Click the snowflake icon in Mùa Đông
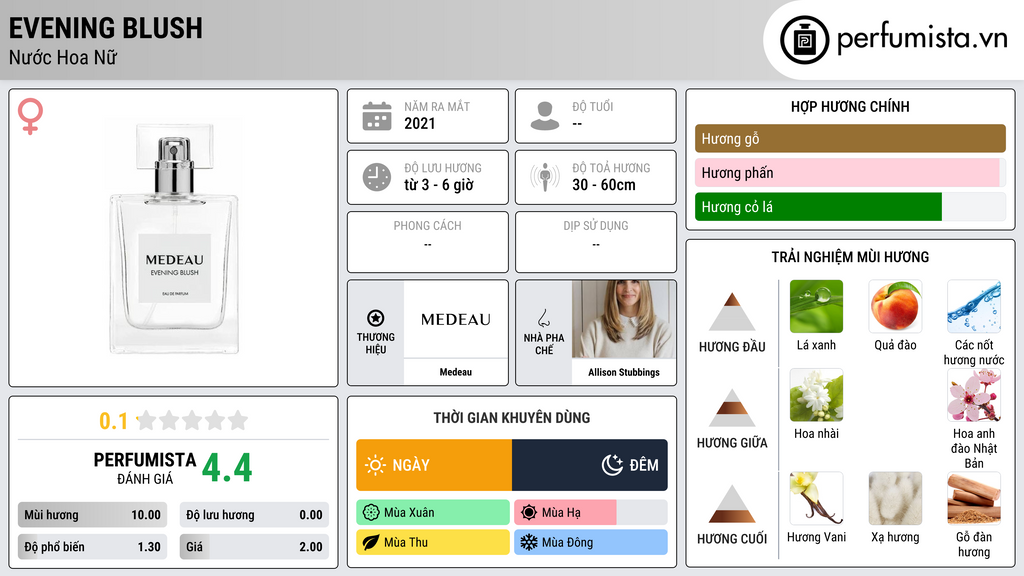This screenshot has height=576, width=1024. point(529,542)
